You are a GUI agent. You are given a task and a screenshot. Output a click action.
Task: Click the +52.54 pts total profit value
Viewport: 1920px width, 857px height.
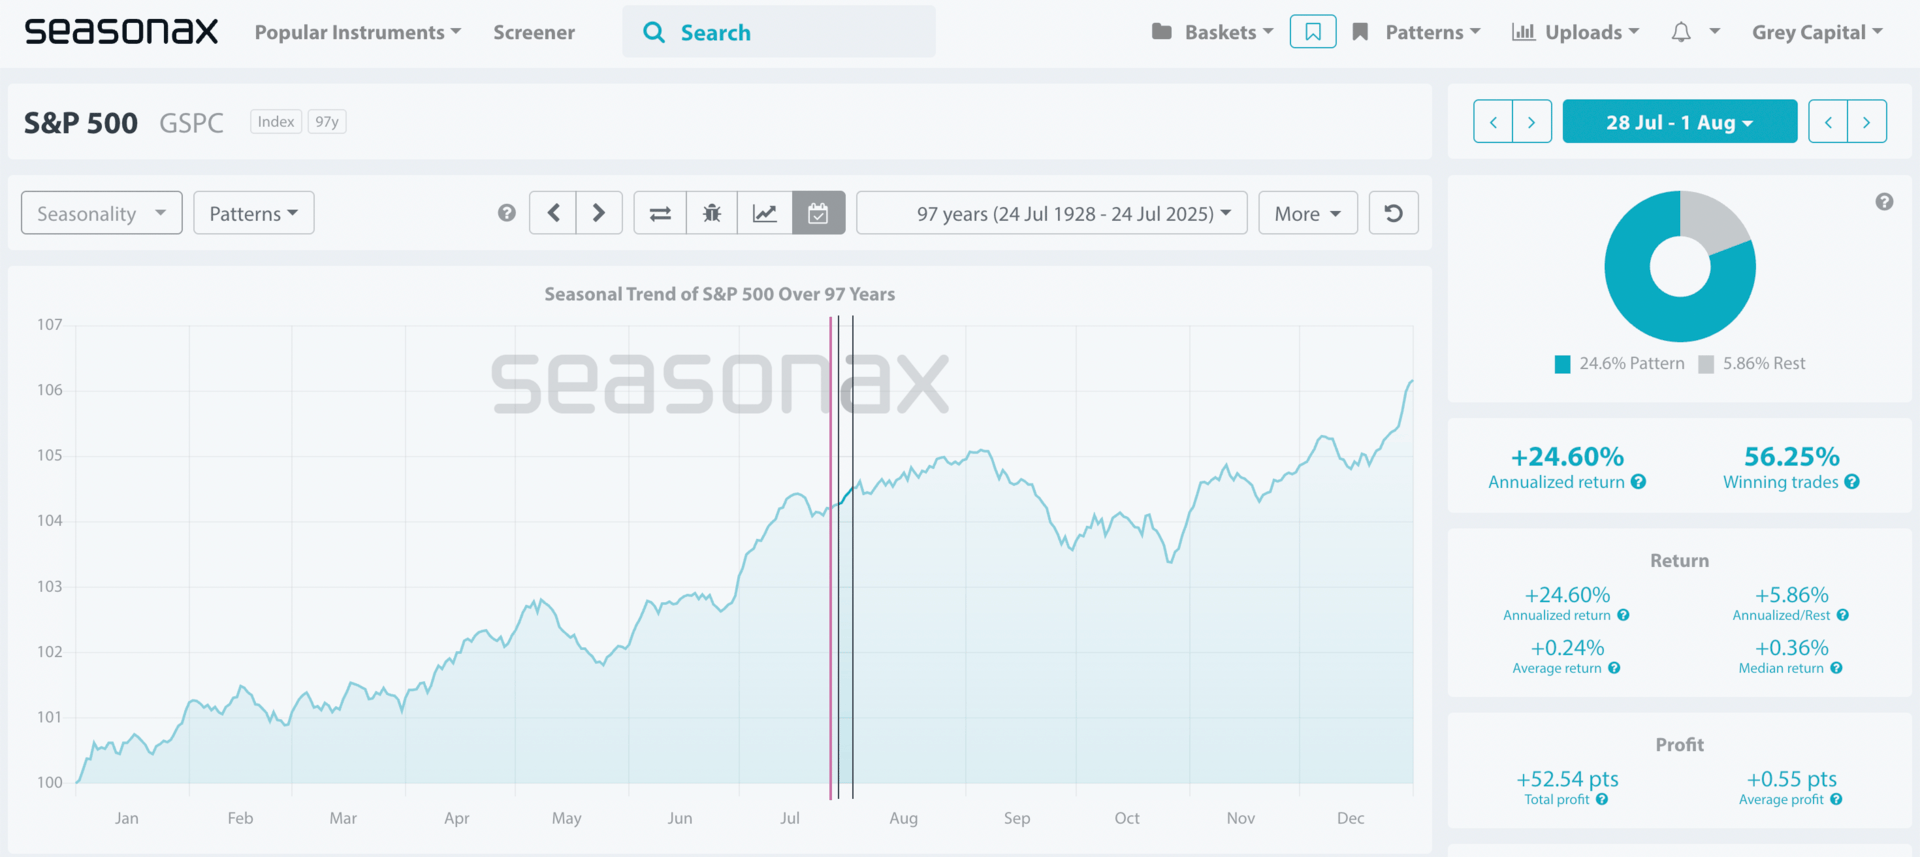pyautogui.click(x=1567, y=779)
